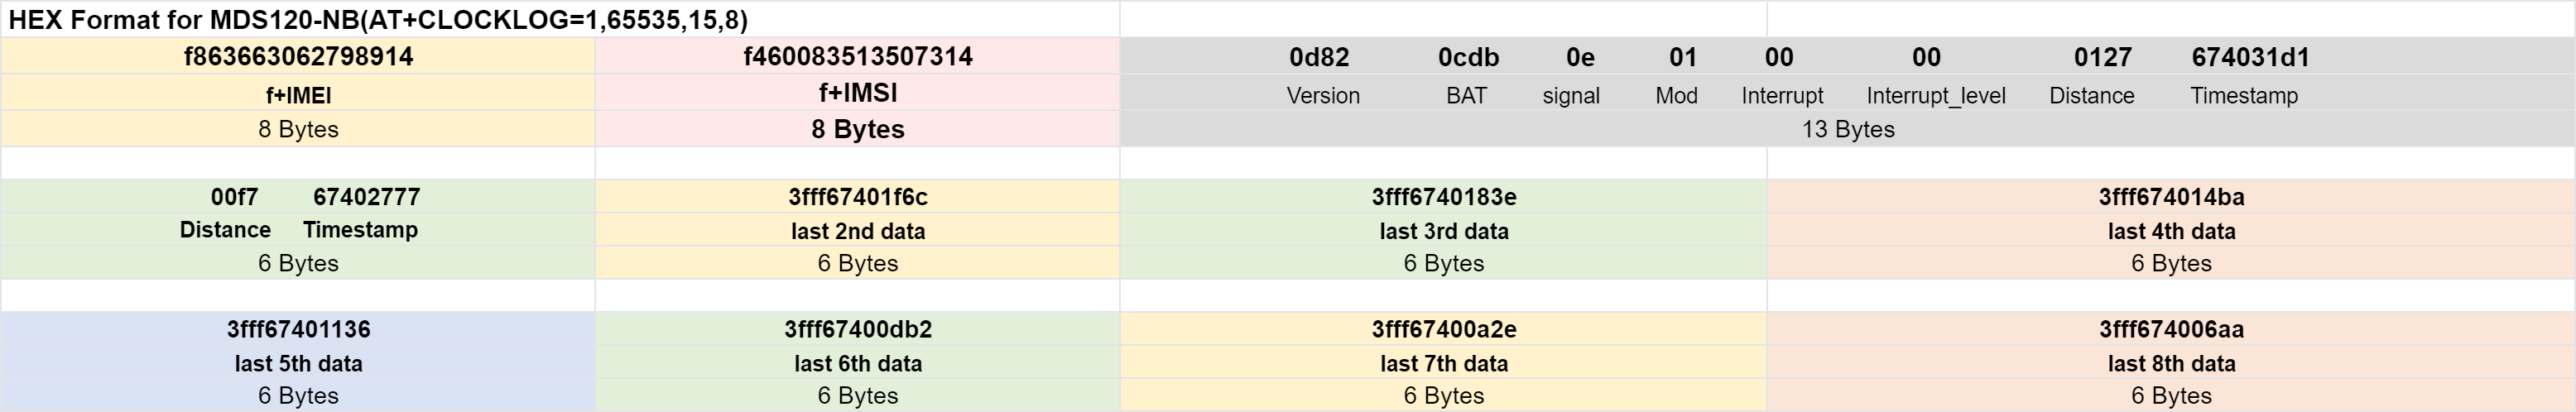Click the IMSI value f460083513507314
This screenshot has width=2576, height=412.
(857, 56)
